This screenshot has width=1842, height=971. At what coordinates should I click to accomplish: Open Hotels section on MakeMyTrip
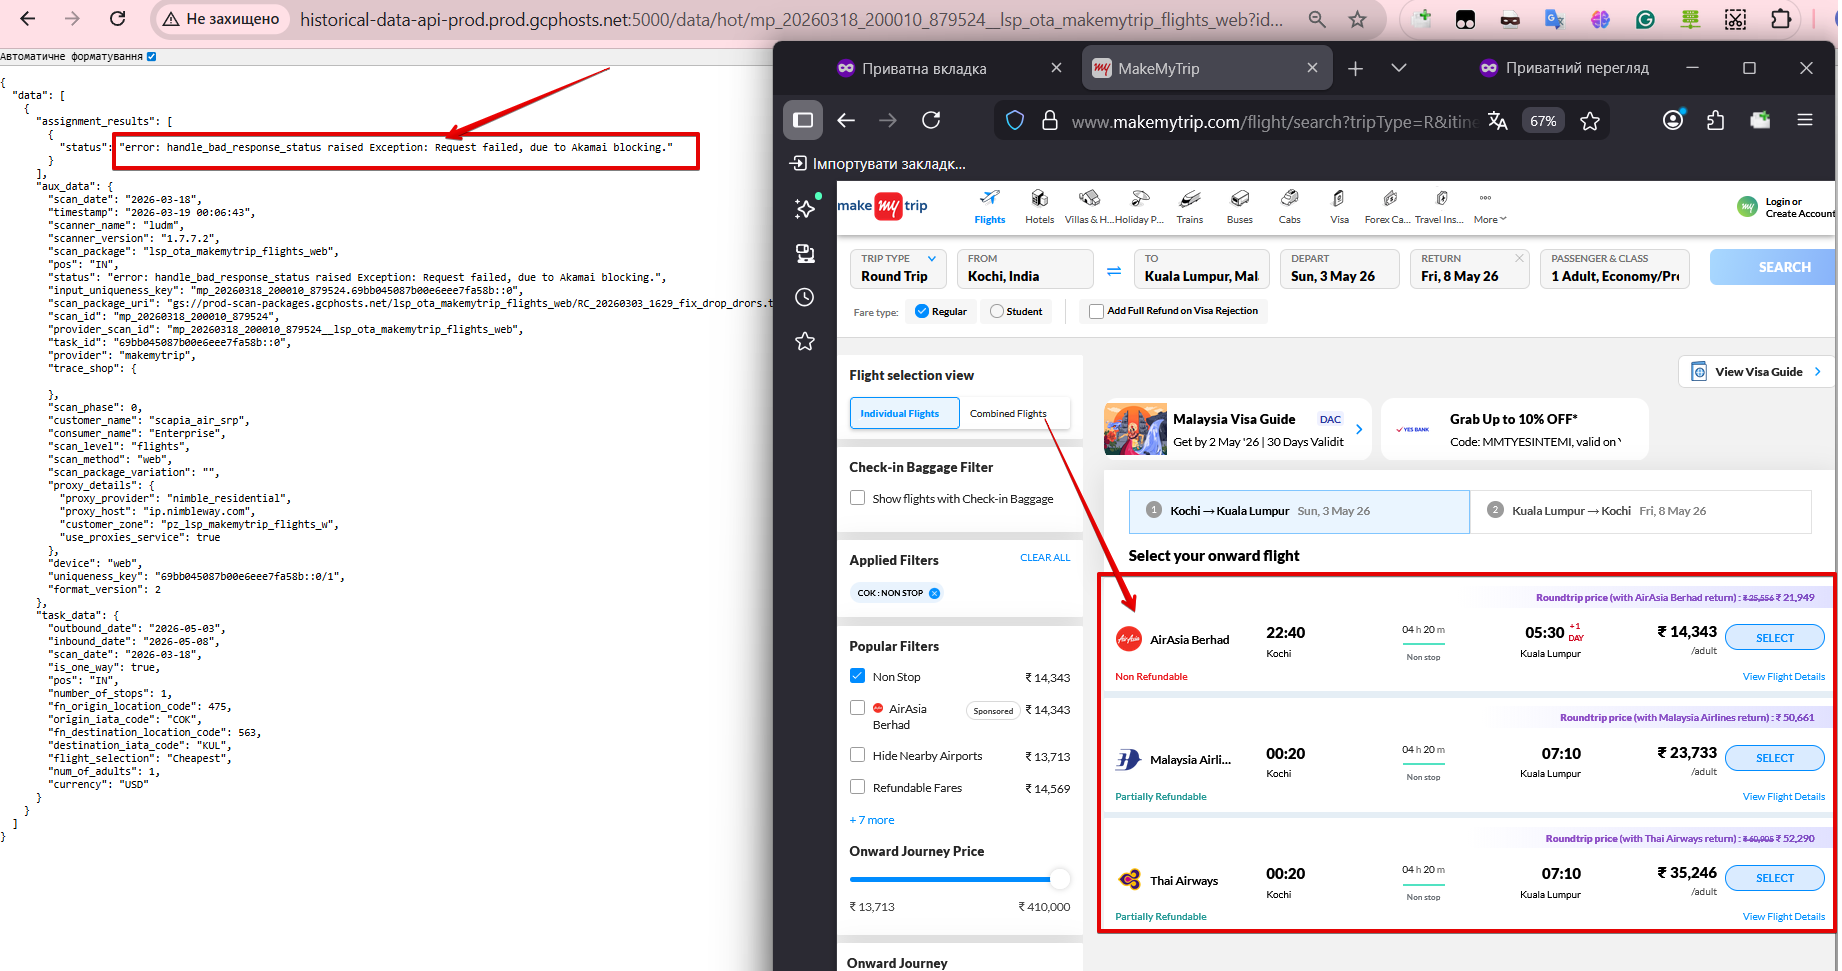click(x=1039, y=207)
